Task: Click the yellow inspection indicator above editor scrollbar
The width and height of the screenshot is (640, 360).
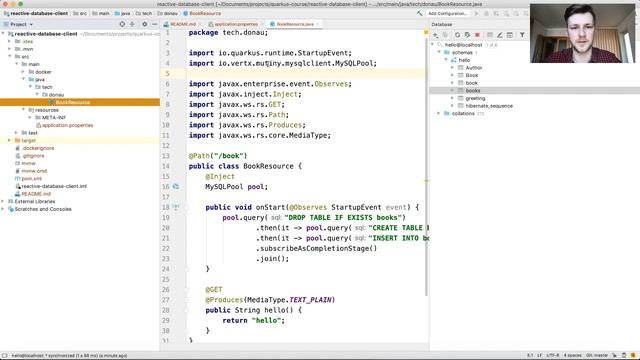Action: [426, 32]
